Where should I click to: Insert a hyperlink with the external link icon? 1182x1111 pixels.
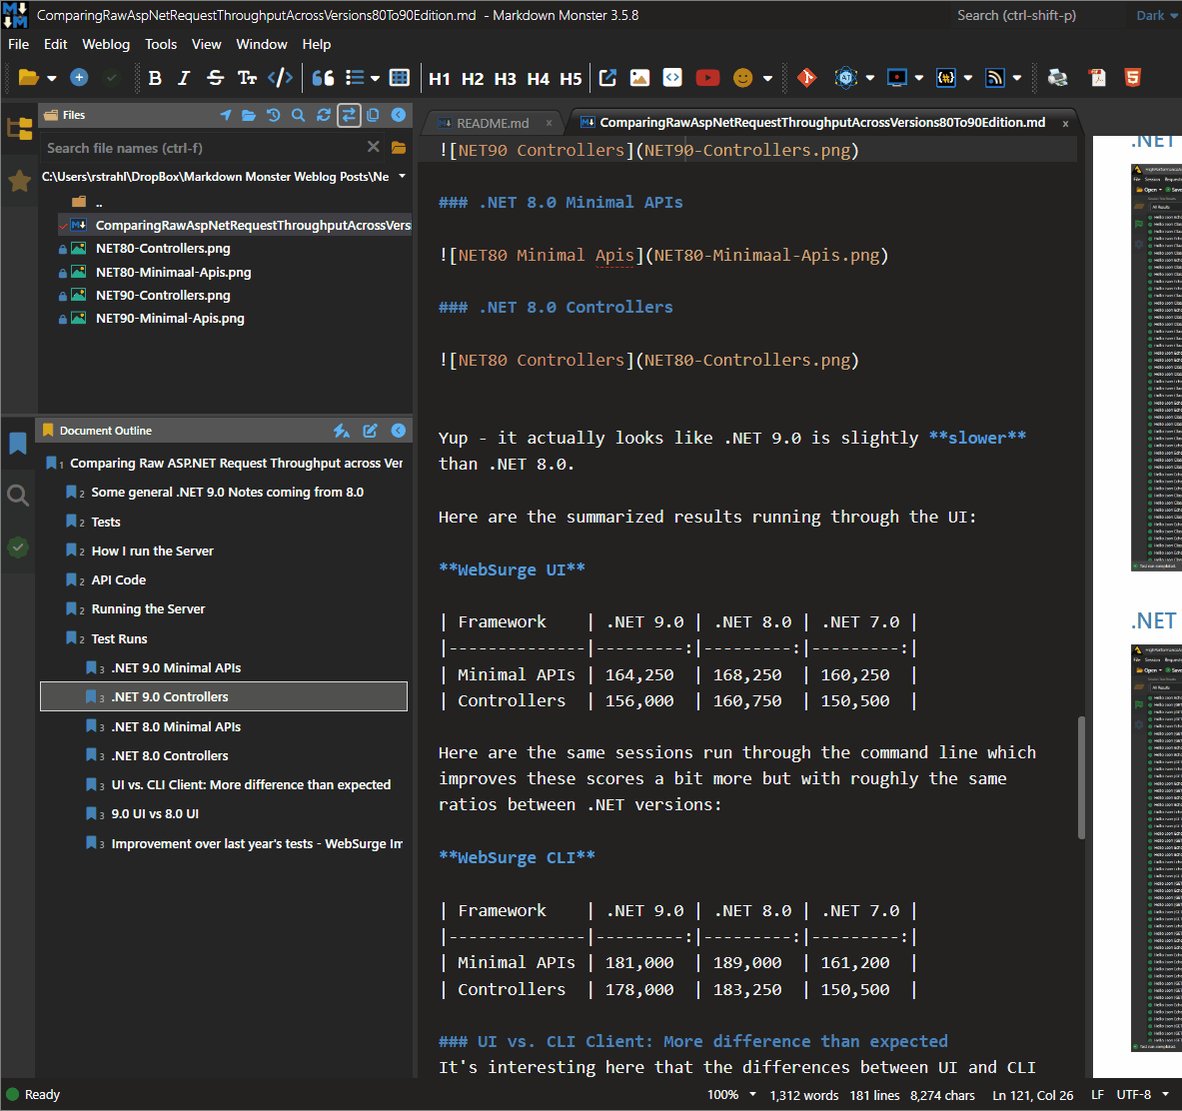(608, 78)
